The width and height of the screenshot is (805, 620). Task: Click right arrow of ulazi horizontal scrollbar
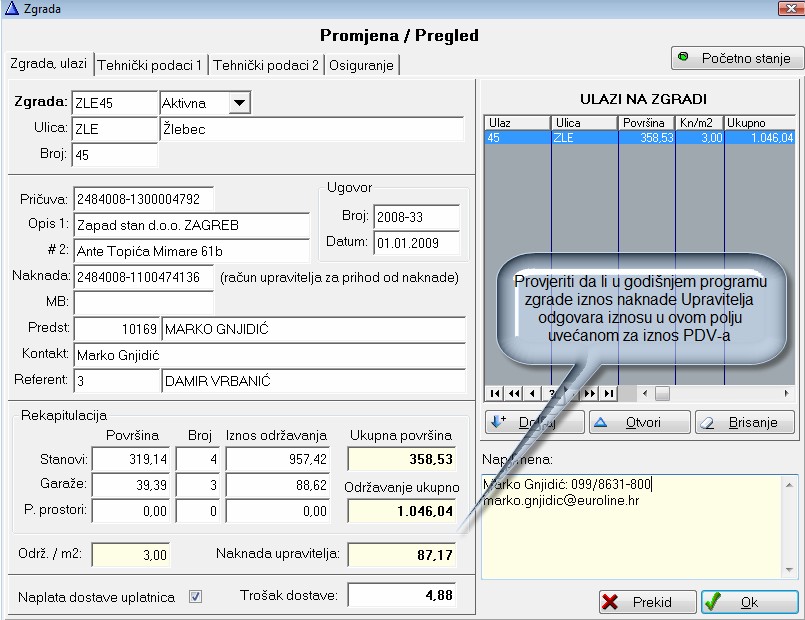click(x=786, y=394)
